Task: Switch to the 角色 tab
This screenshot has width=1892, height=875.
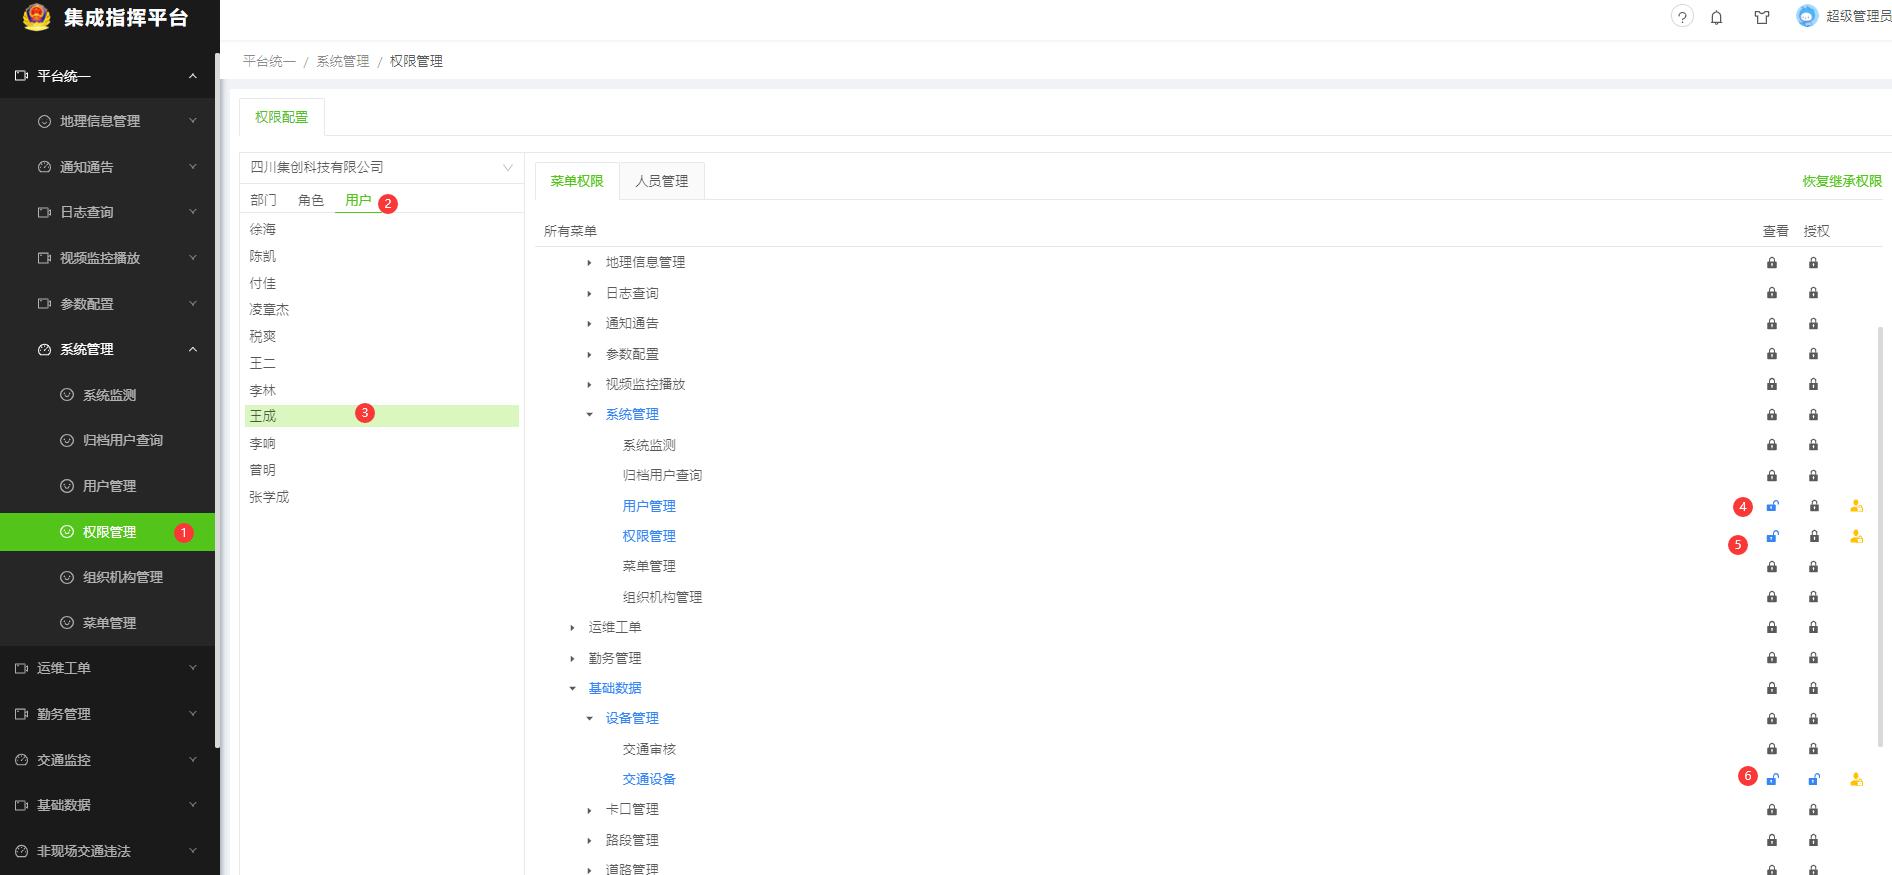Action: [x=311, y=200]
